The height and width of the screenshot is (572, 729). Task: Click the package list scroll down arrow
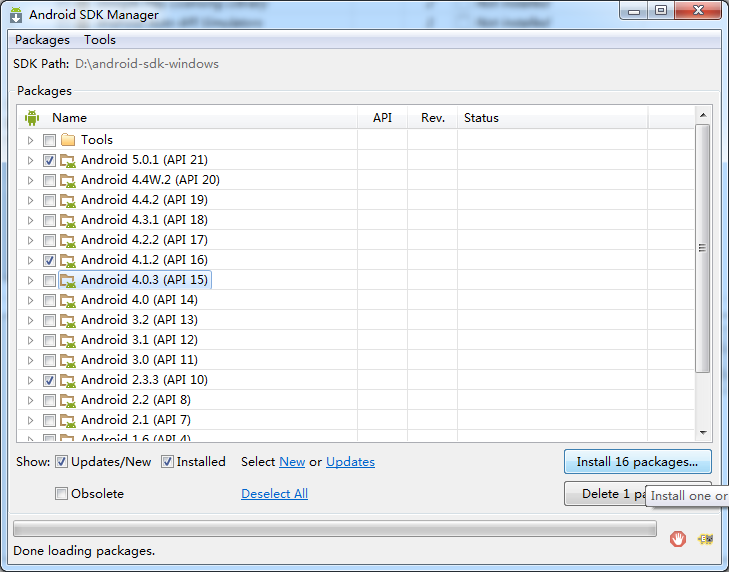(x=703, y=432)
